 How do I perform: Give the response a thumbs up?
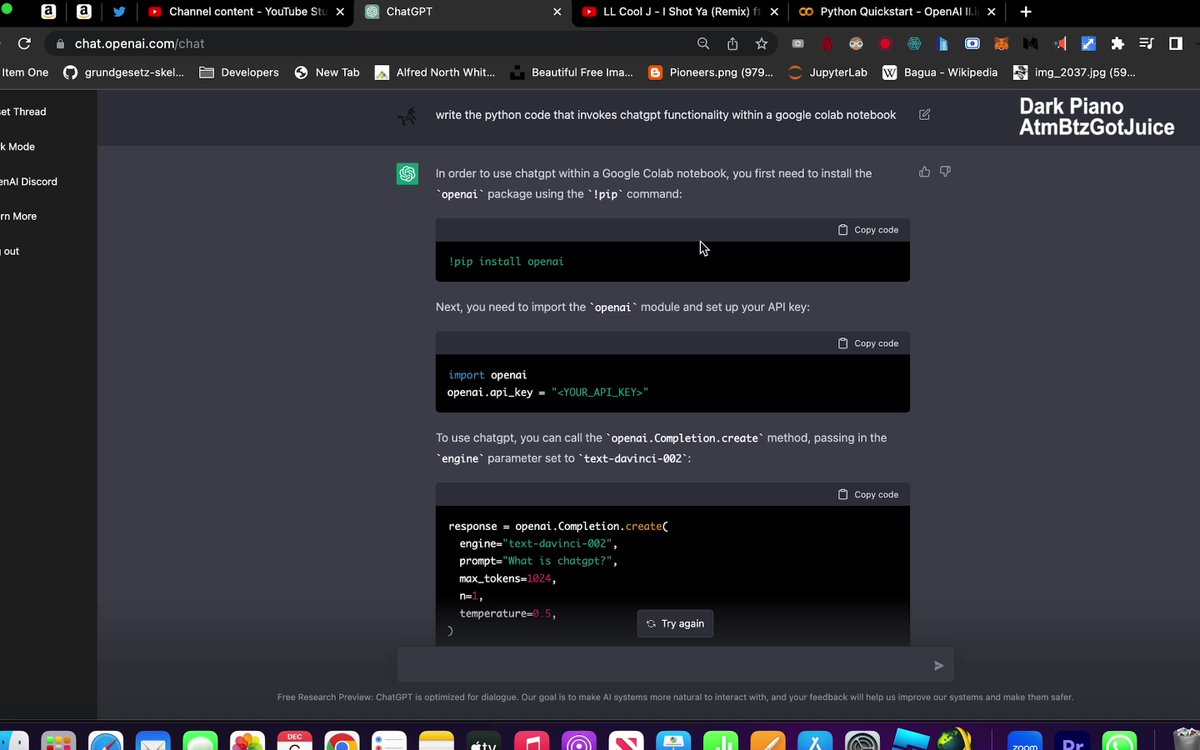click(x=924, y=172)
